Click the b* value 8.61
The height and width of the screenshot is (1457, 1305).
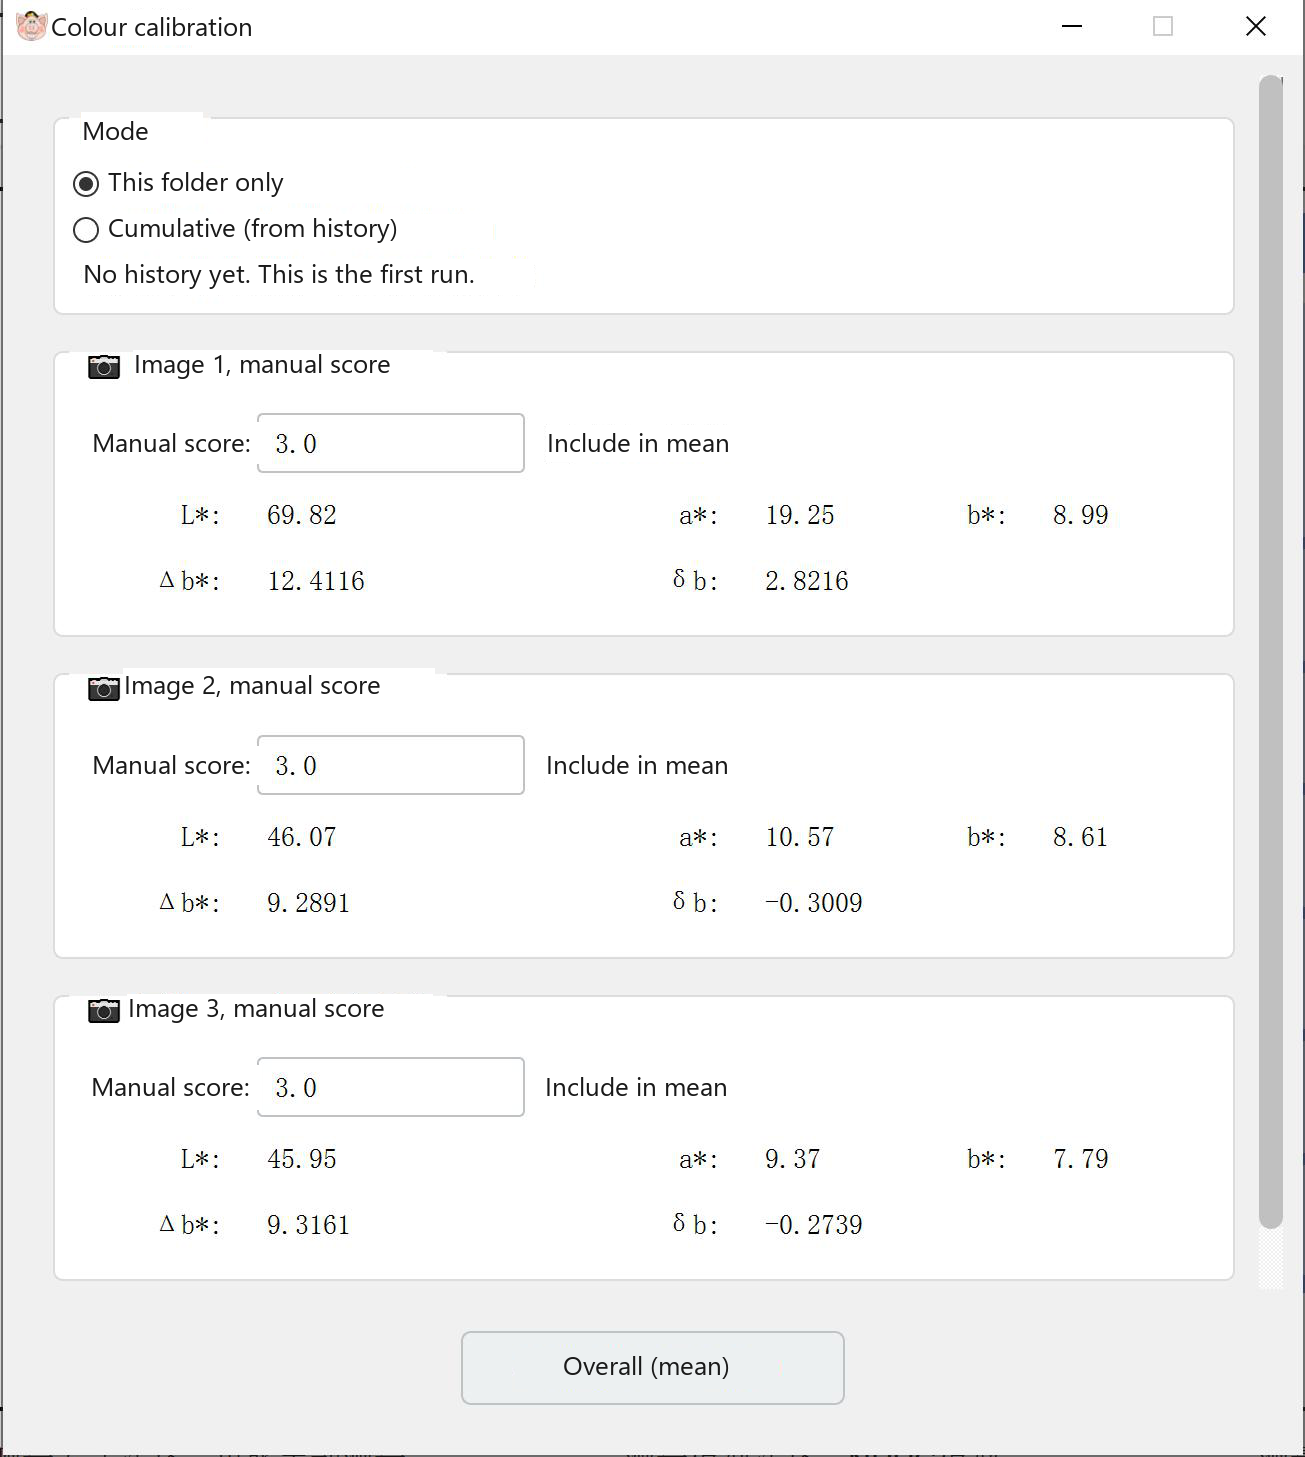pos(1081,837)
